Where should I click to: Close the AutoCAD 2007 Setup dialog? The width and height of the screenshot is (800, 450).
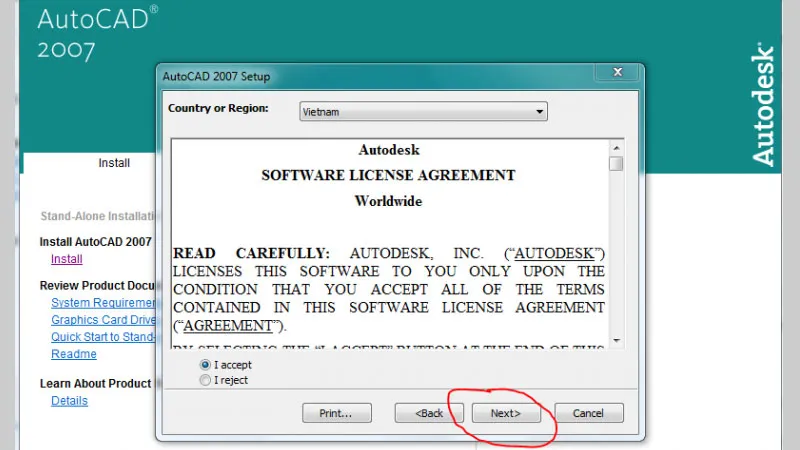(x=619, y=75)
